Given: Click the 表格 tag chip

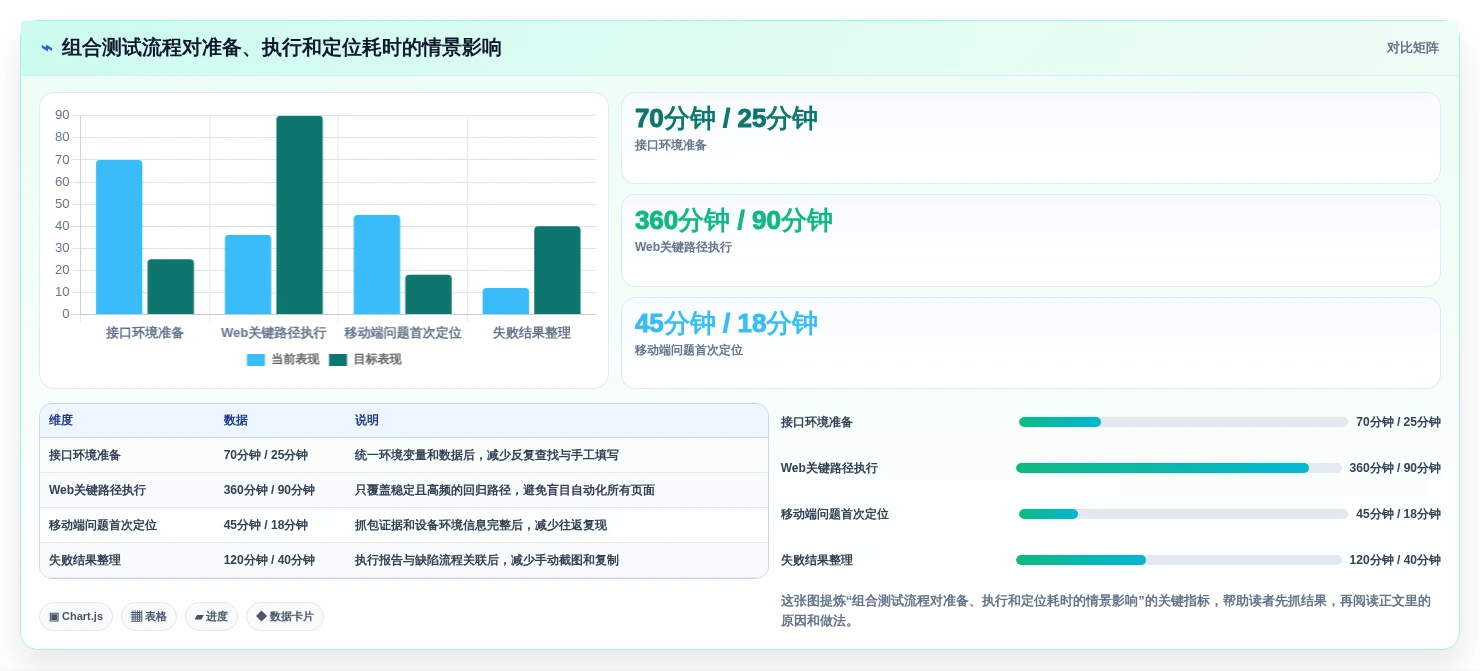Looking at the screenshot, I should [x=149, y=616].
